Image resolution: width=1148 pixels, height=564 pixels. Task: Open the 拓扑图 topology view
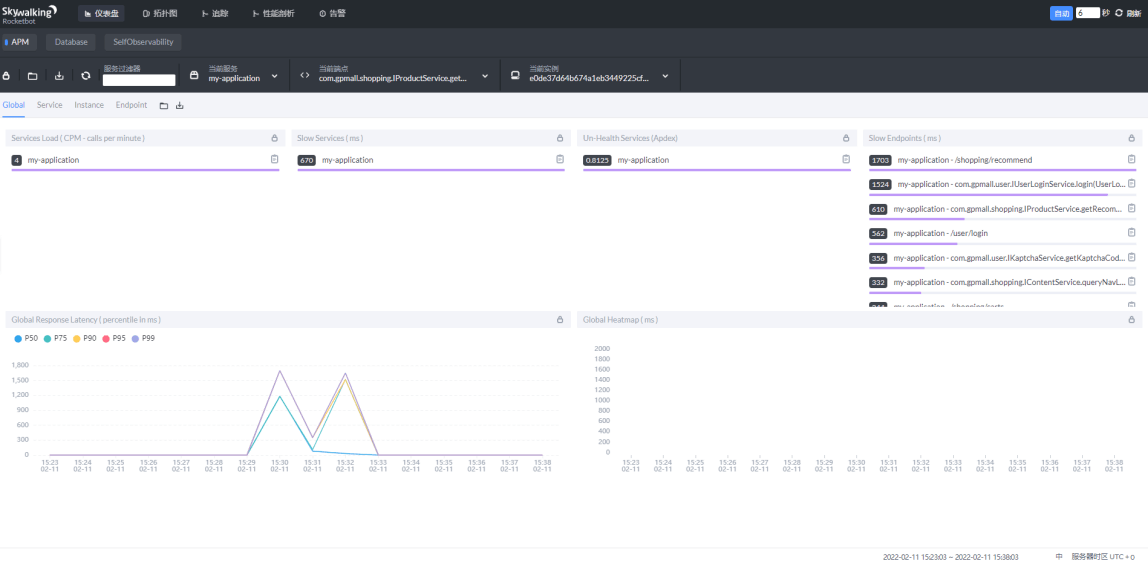pos(160,13)
